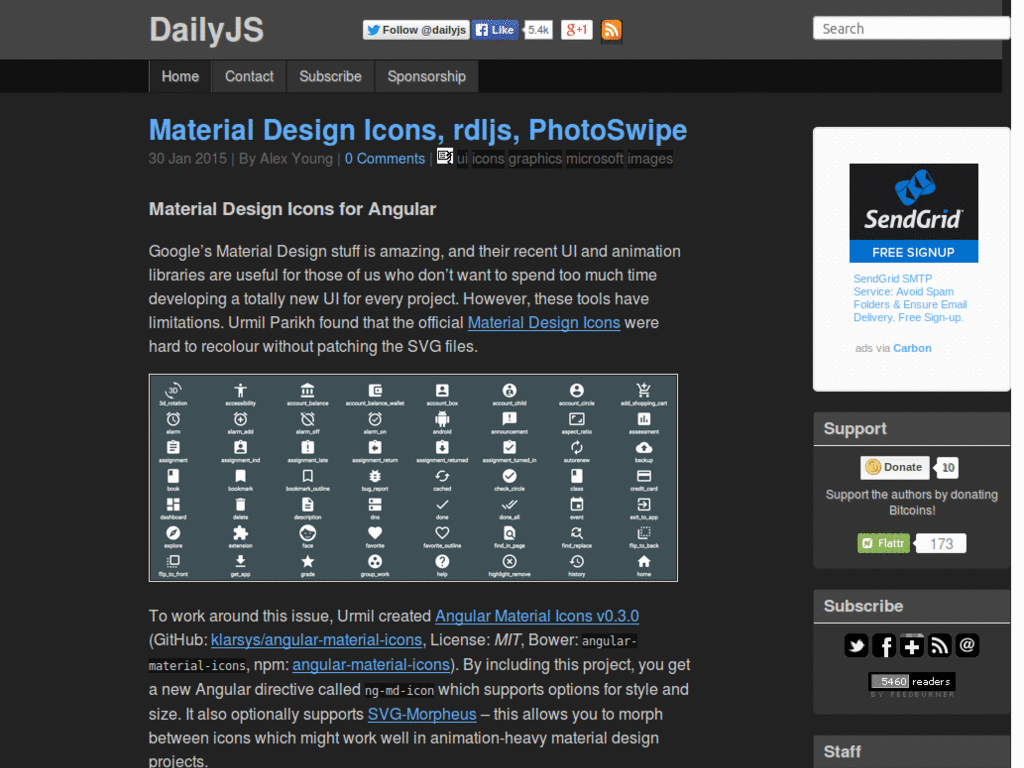This screenshot has height=768, width=1024.
Task: Click the bug_report icon in the icon grid
Action: tap(375, 476)
